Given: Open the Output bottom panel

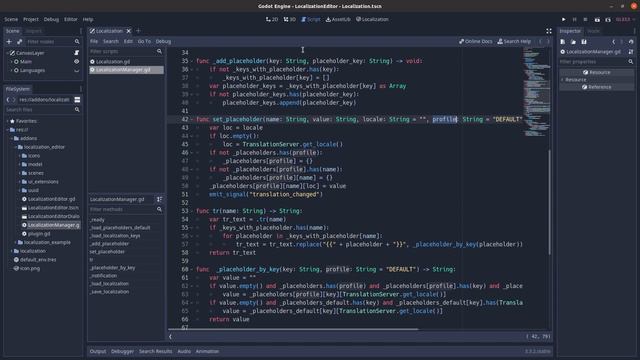Looking at the screenshot, I should click(98, 351).
